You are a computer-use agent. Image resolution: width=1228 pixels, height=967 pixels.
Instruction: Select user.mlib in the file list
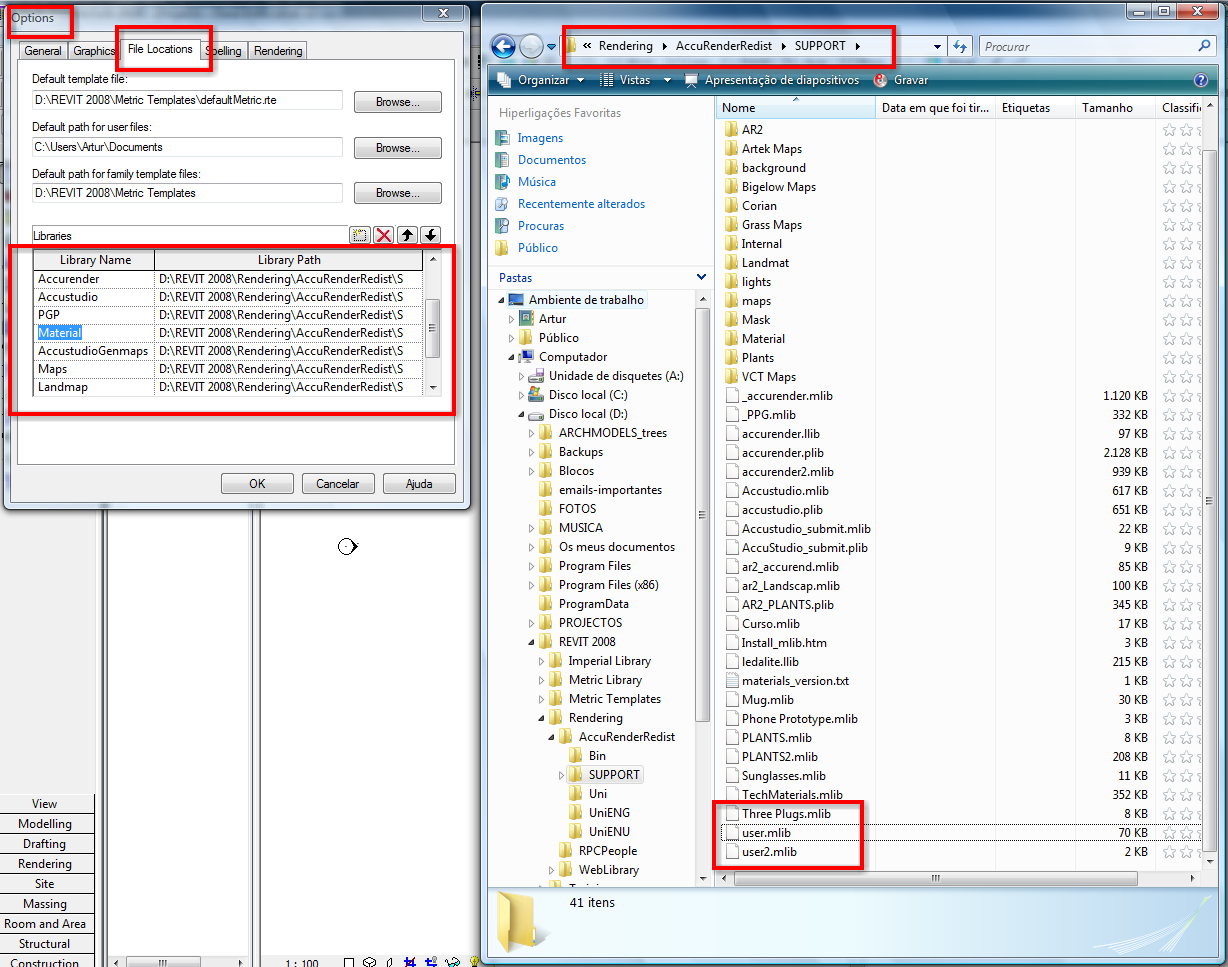[766, 833]
